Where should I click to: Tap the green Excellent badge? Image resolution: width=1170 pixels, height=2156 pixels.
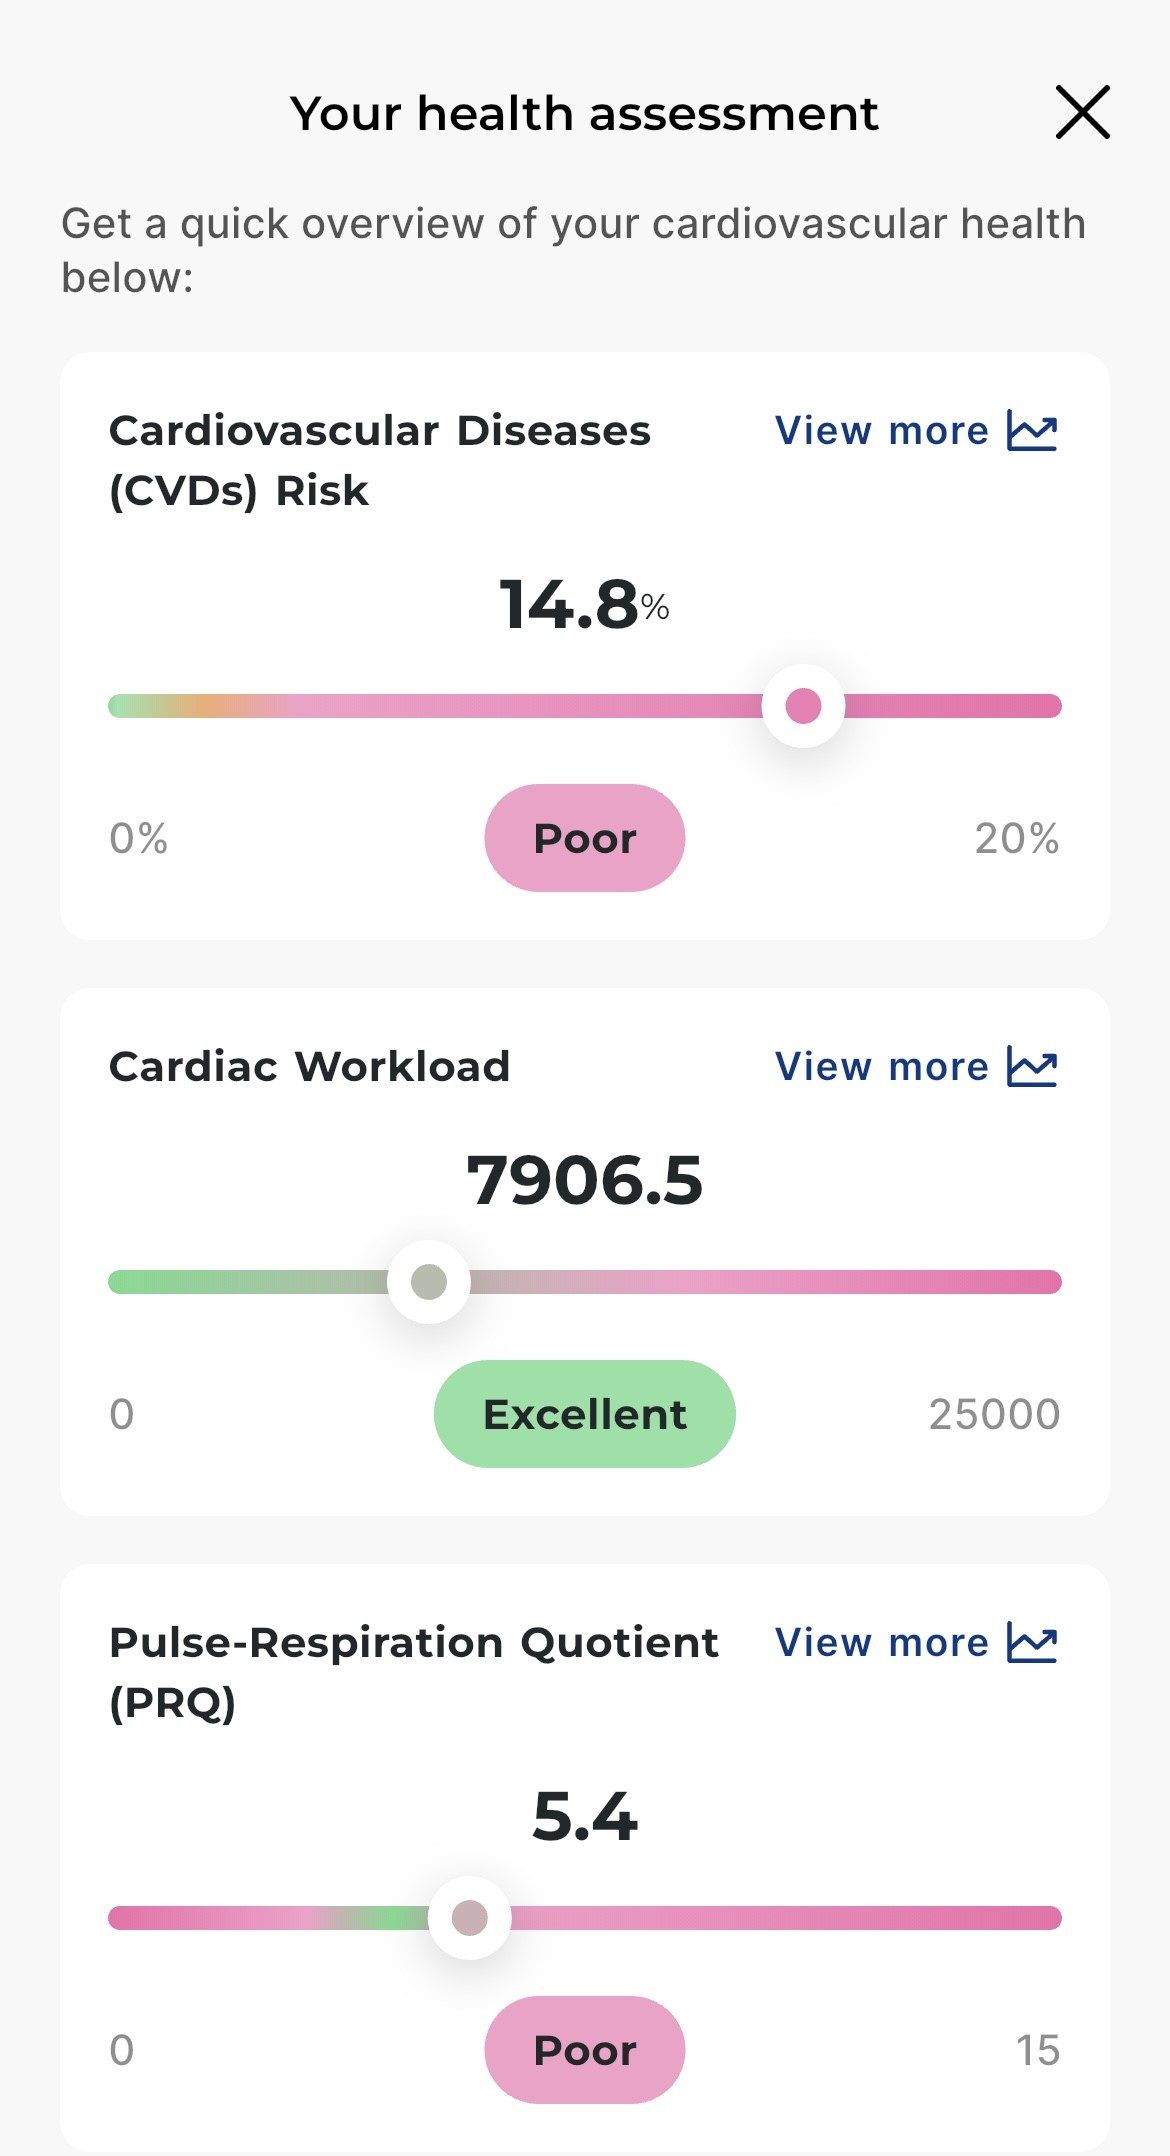coord(585,1414)
